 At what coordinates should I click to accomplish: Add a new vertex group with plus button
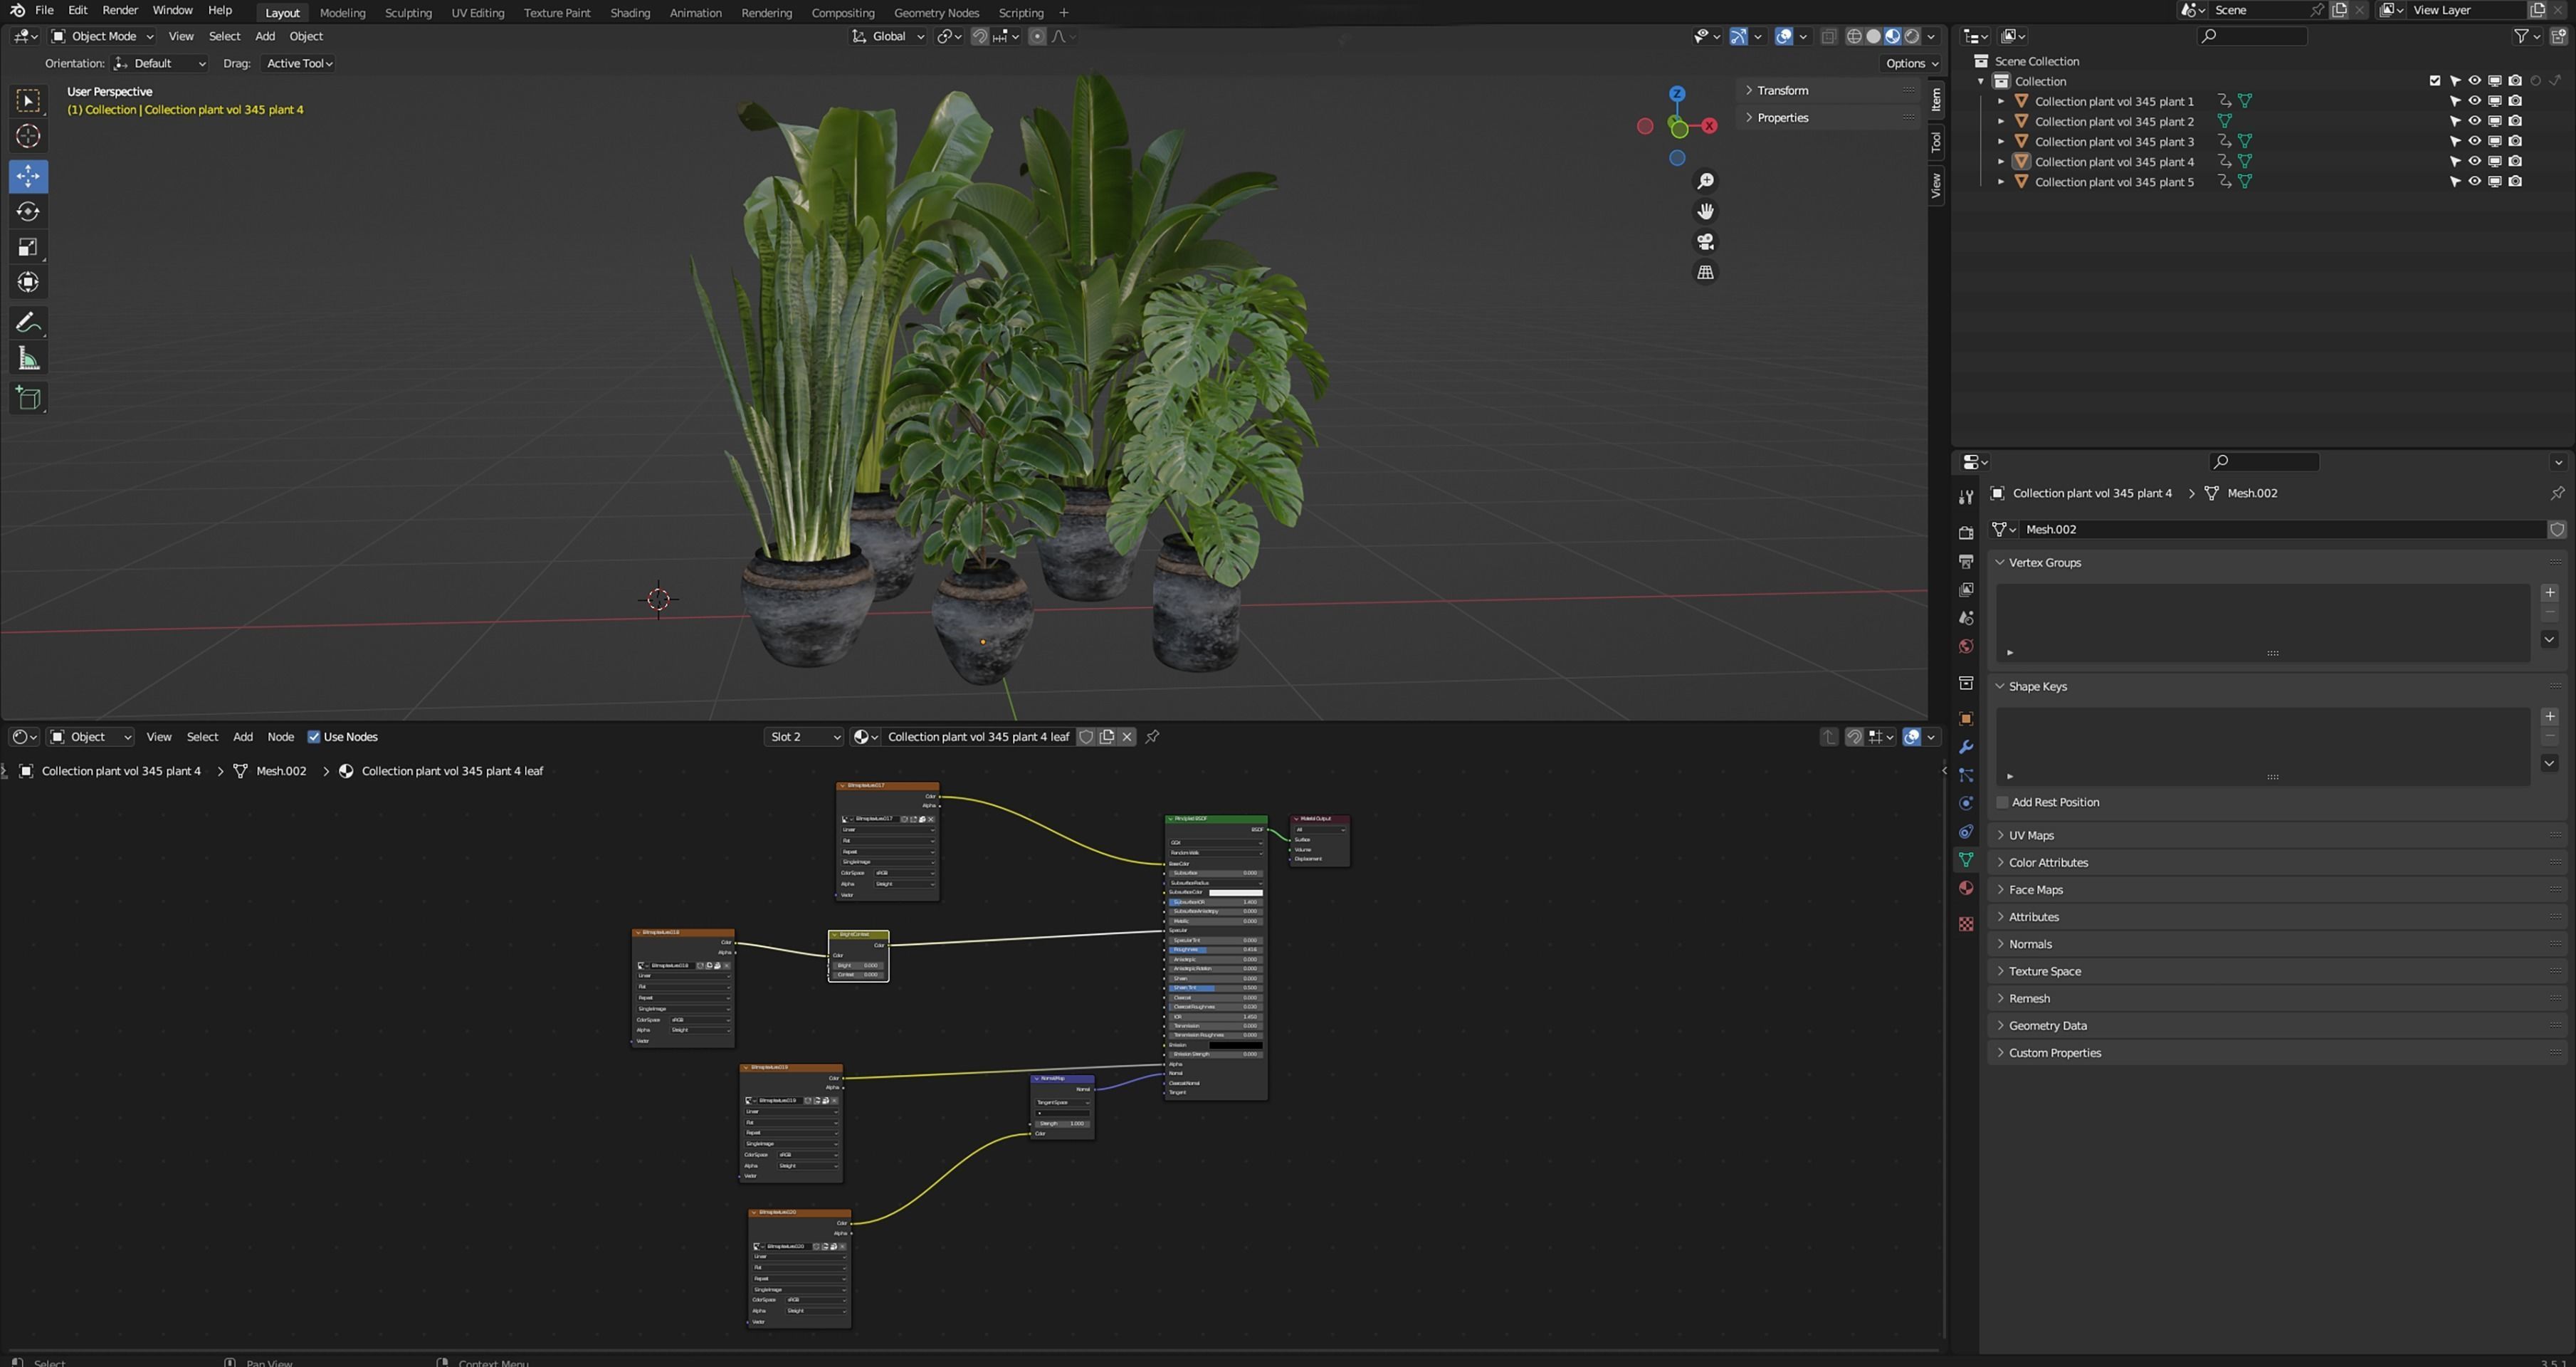2550,592
